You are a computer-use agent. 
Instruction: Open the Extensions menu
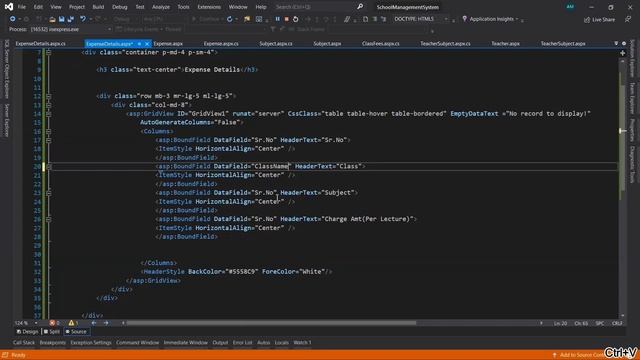click(x=209, y=7)
